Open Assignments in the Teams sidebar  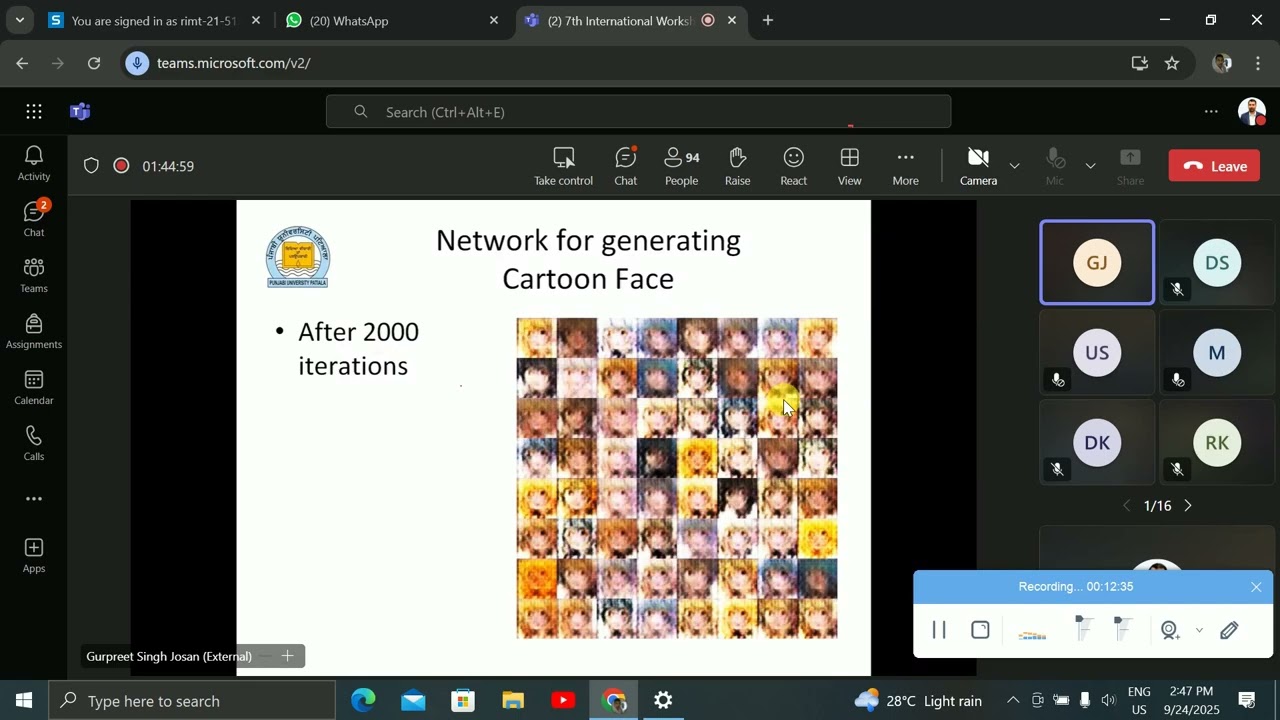coord(34,331)
